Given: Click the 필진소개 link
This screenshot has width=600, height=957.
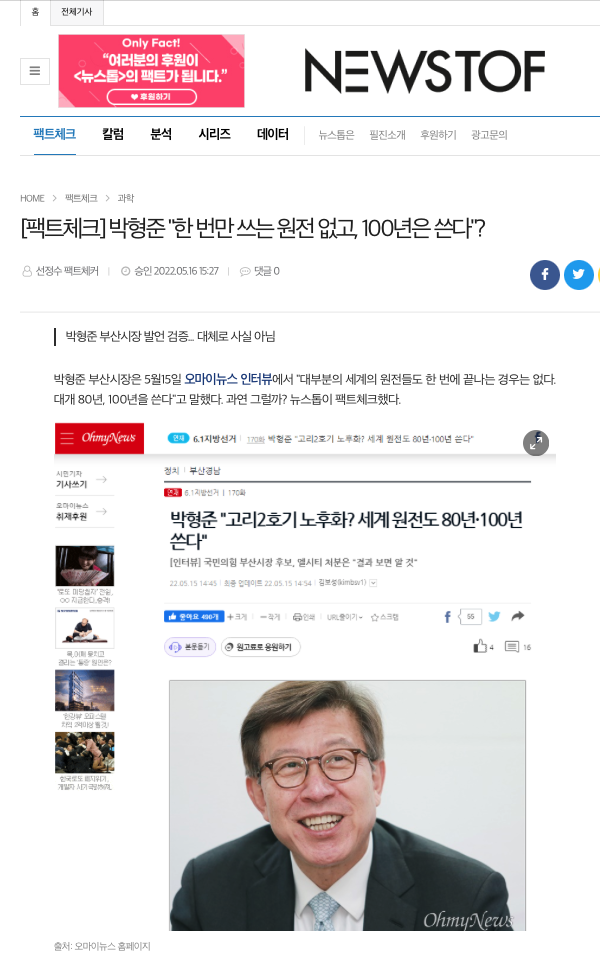Looking at the screenshot, I should pos(387,135).
